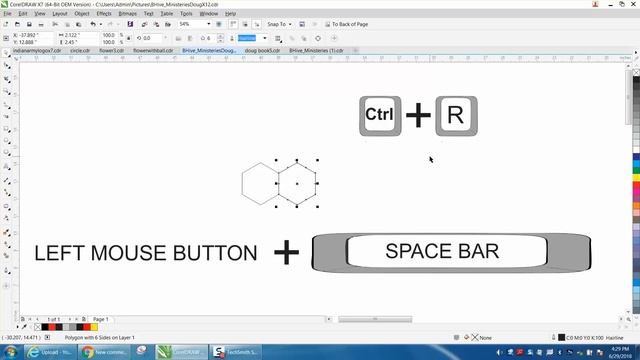Select the Ellipse tool in the toolbox
640x360 pixels.
click(6, 141)
